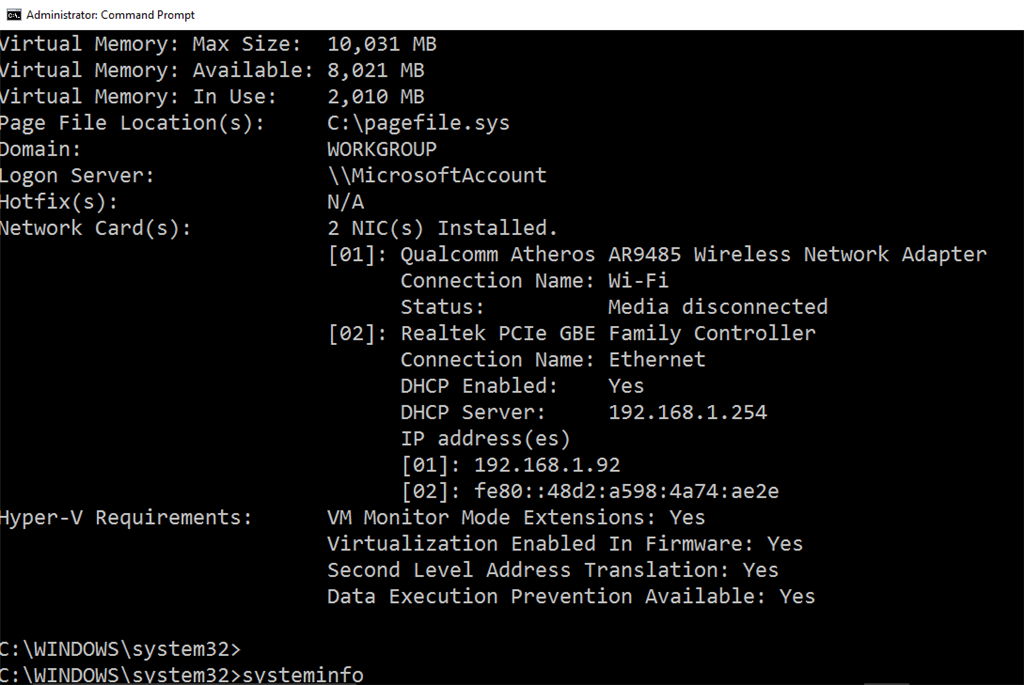Click the C:\pagefile.sys location text

[x=418, y=123]
